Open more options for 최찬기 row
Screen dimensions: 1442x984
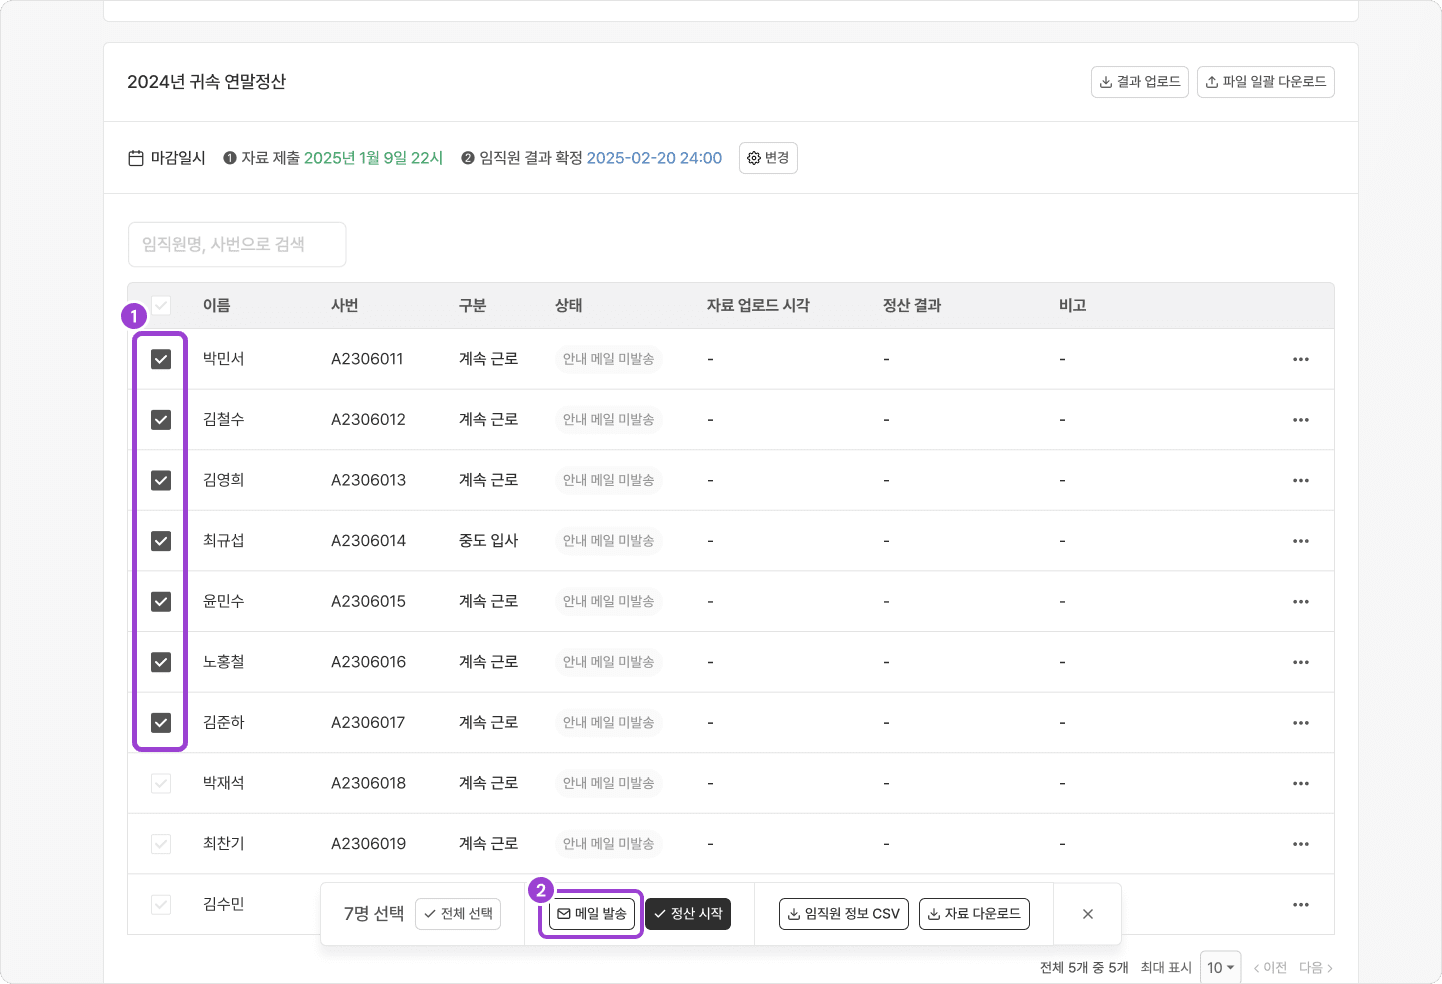pyautogui.click(x=1300, y=844)
